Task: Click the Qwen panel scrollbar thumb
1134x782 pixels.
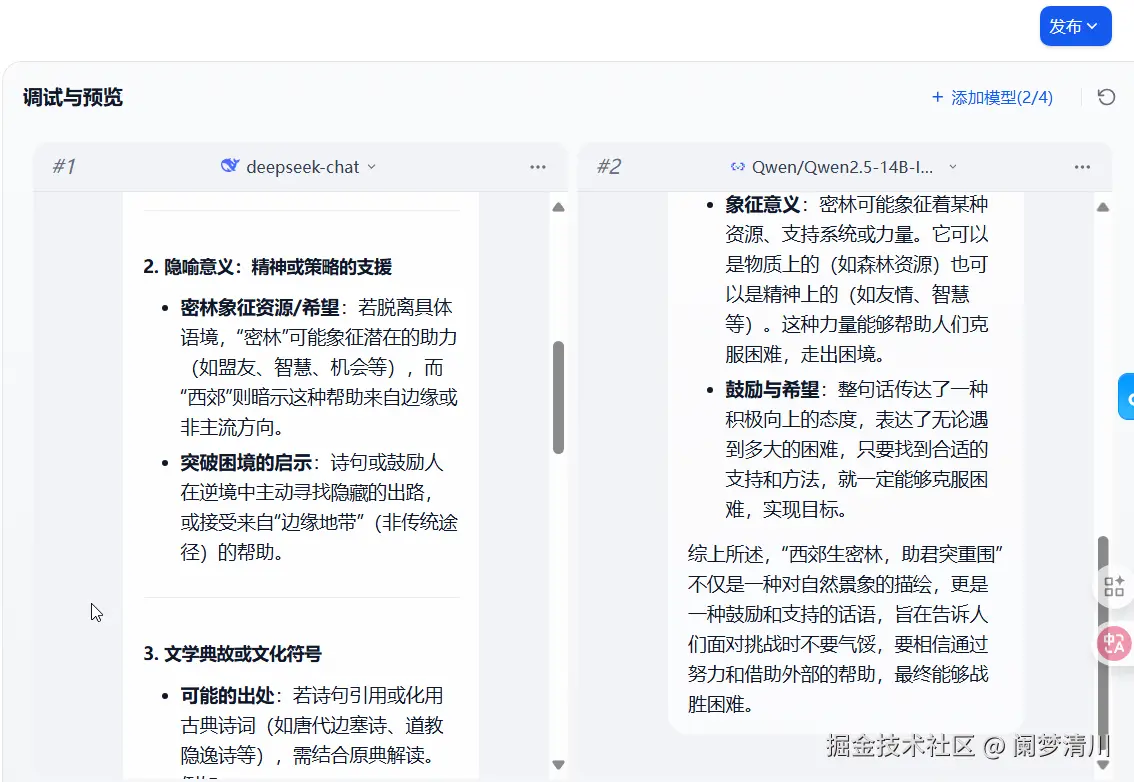Action: coord(1103,644)
